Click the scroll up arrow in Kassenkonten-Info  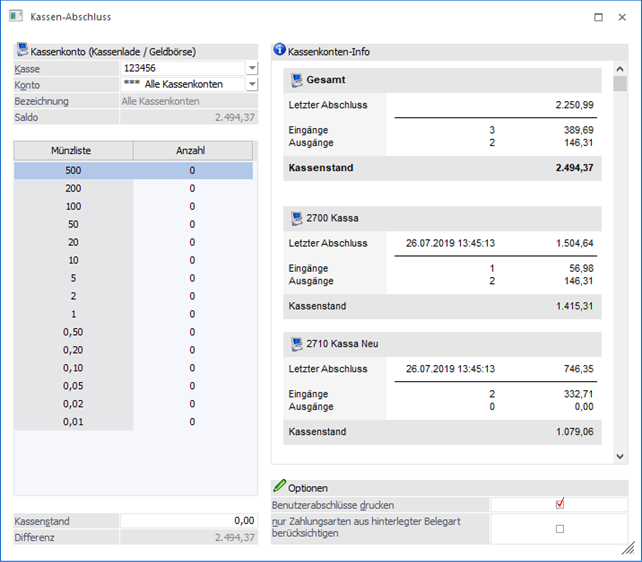tap(620, 70)
